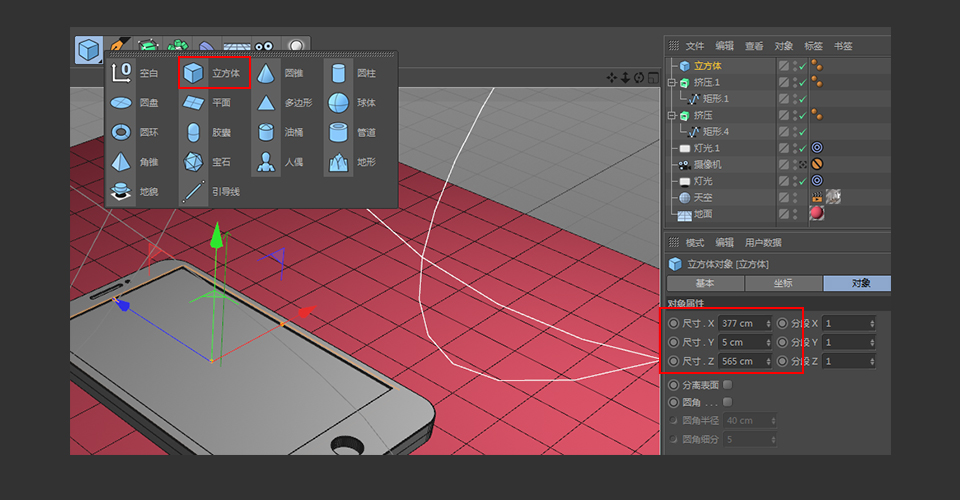Click the 尺寸 Y input field

pos(740,342)
